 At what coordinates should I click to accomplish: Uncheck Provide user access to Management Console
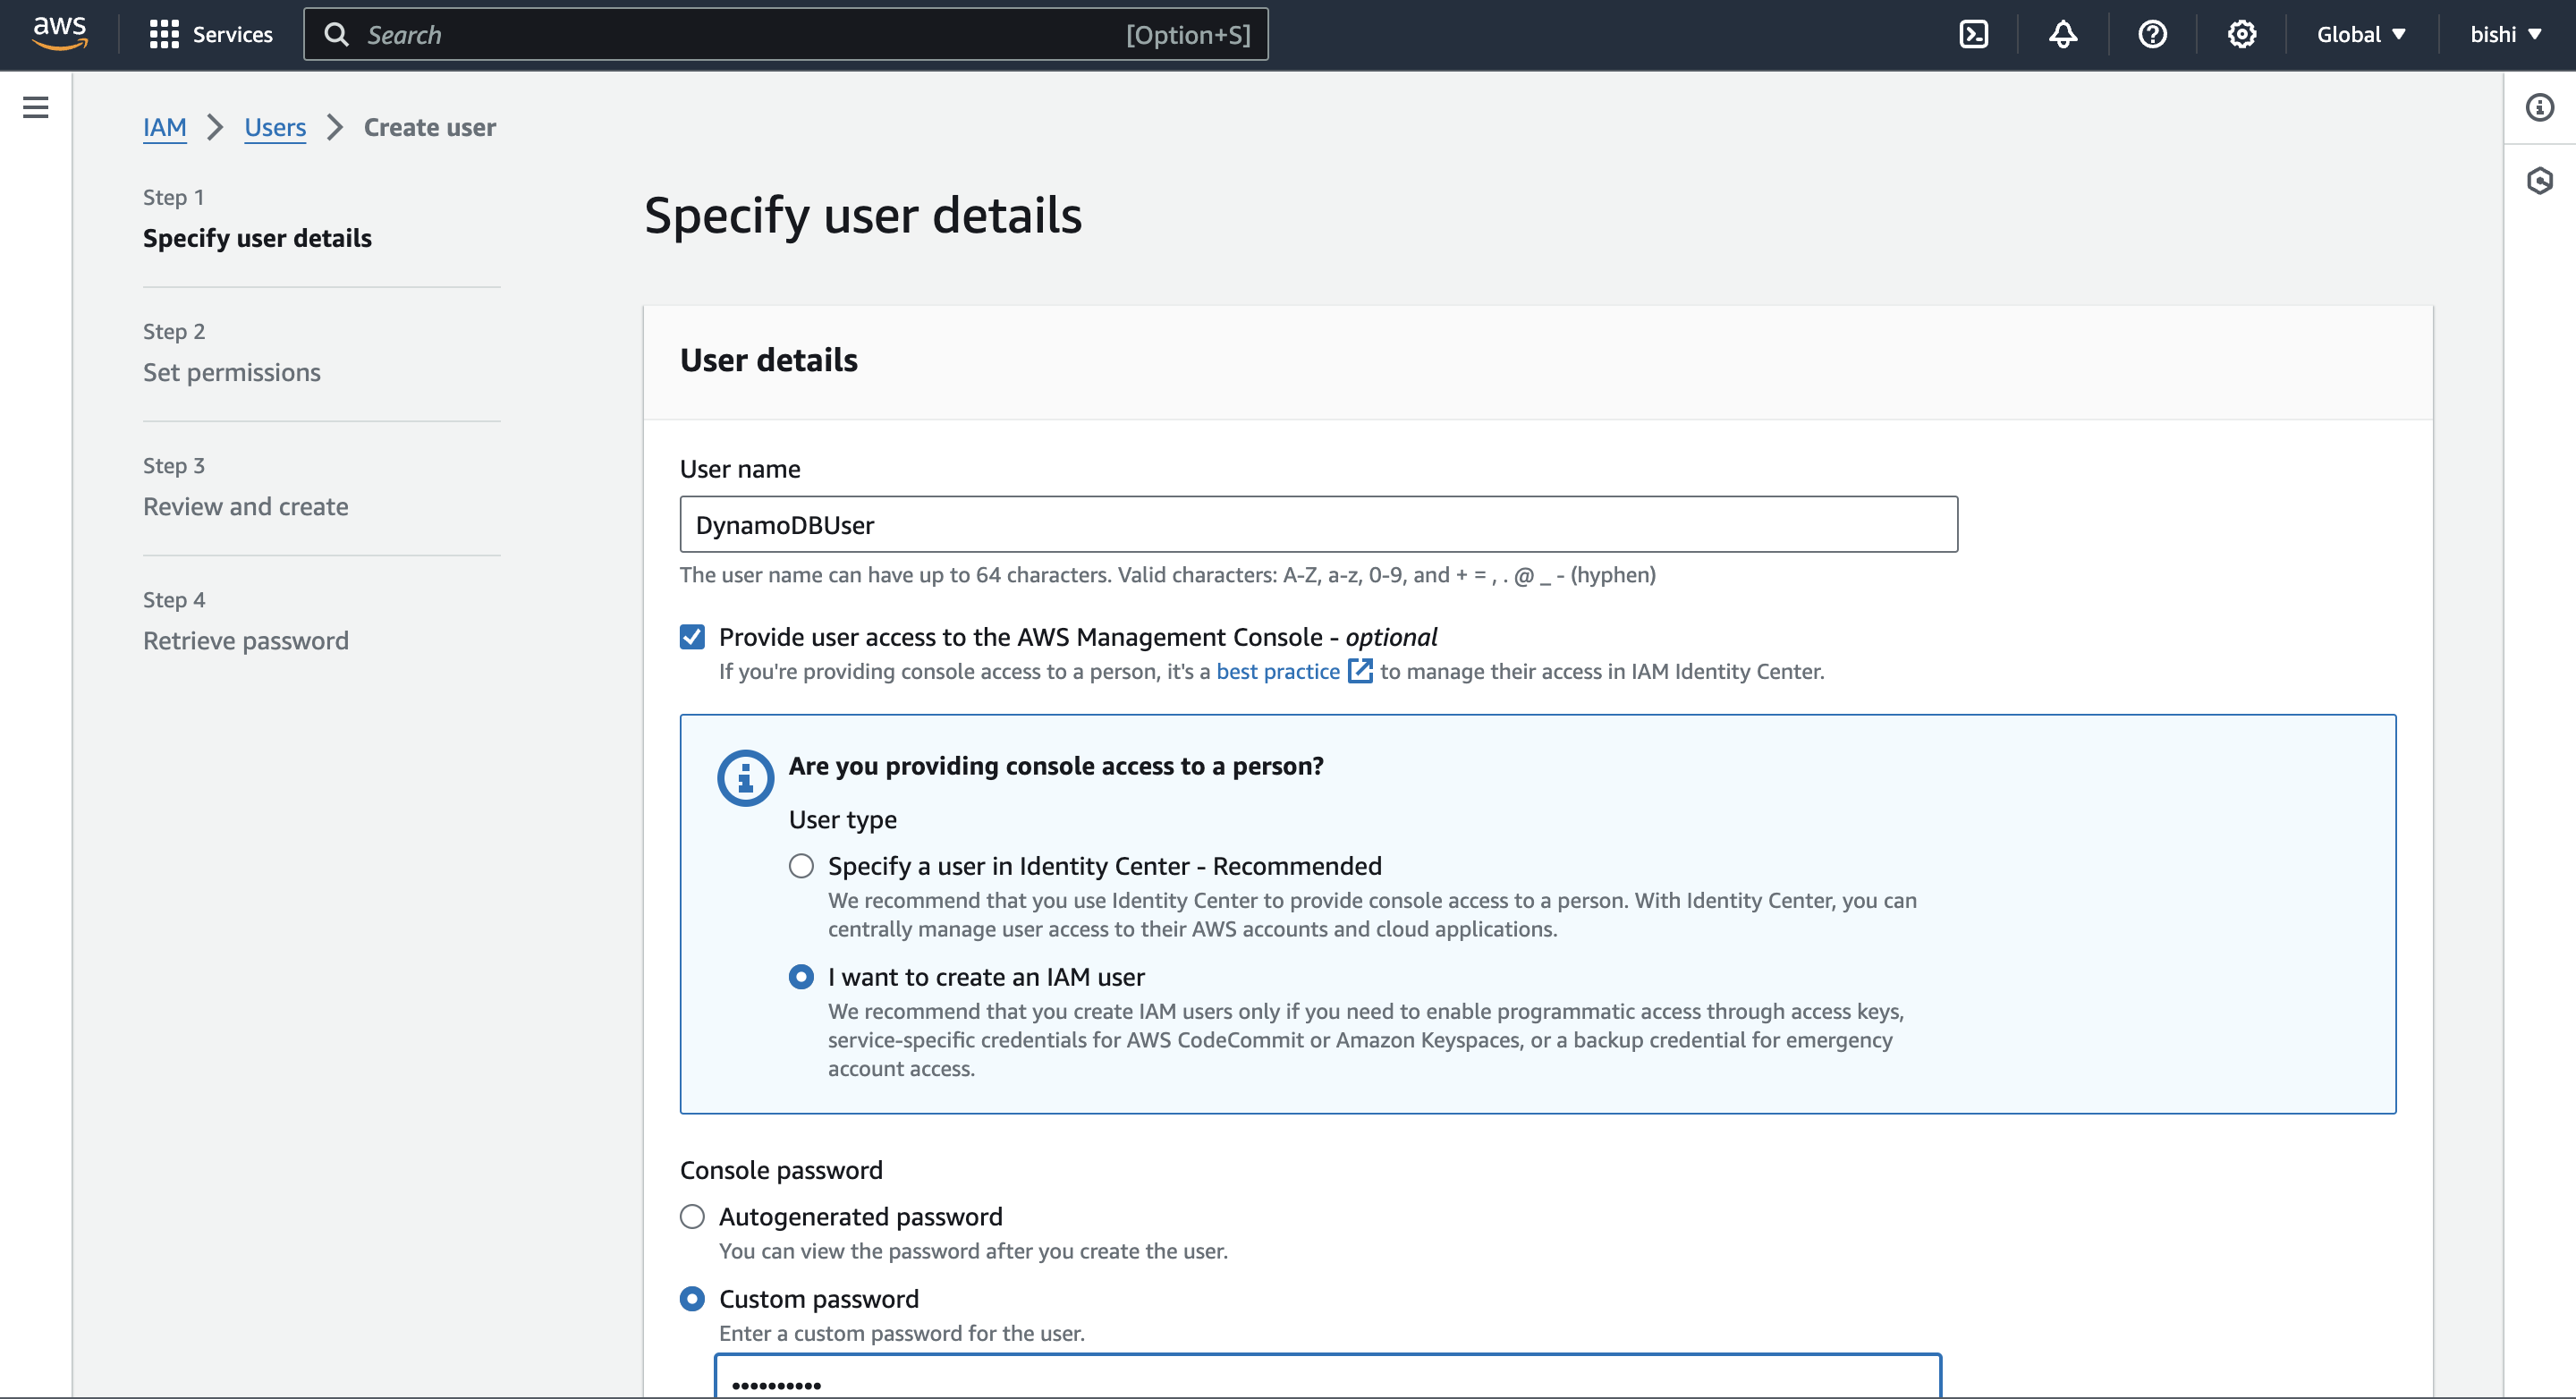tap(692, 637)
